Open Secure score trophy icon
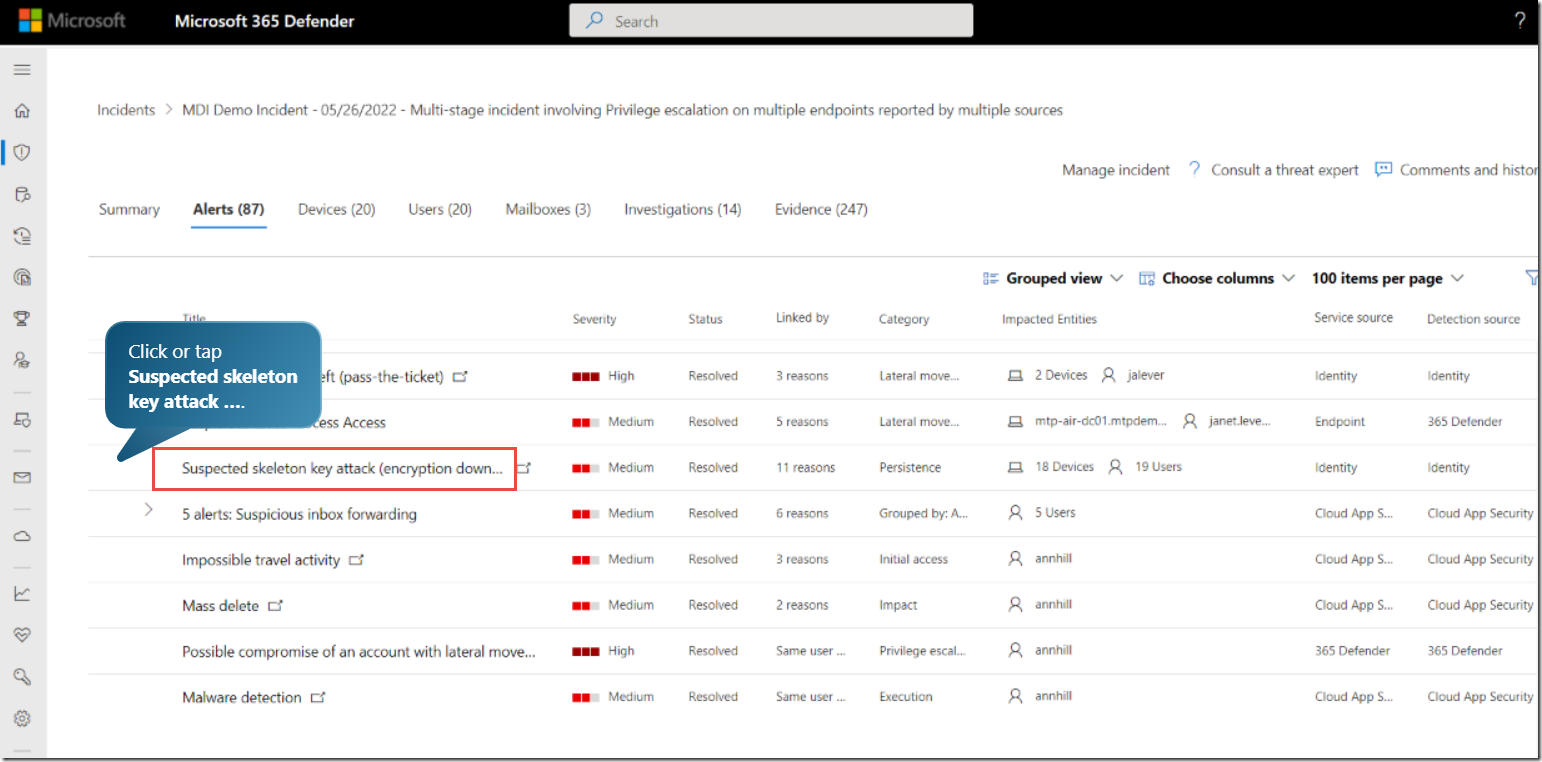 (22, 318)
